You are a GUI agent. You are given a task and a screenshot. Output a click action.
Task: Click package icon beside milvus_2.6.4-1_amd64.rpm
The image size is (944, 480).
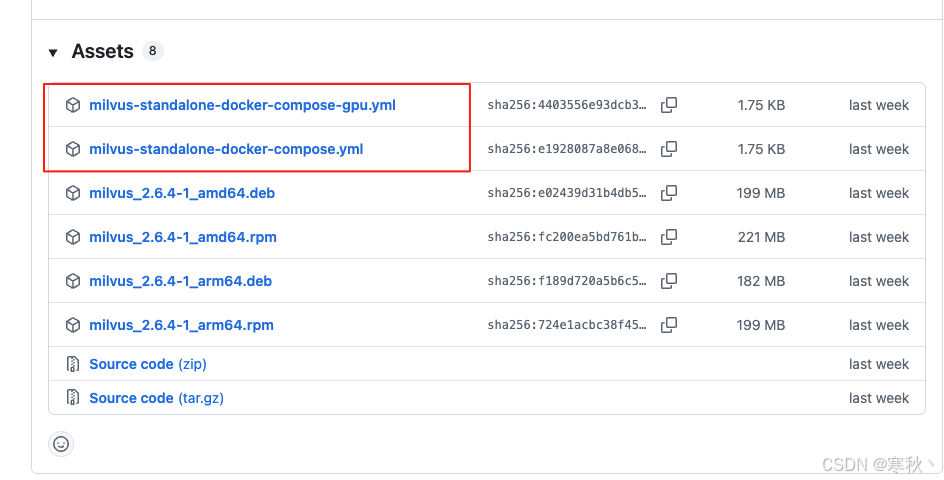coord(73,237)
